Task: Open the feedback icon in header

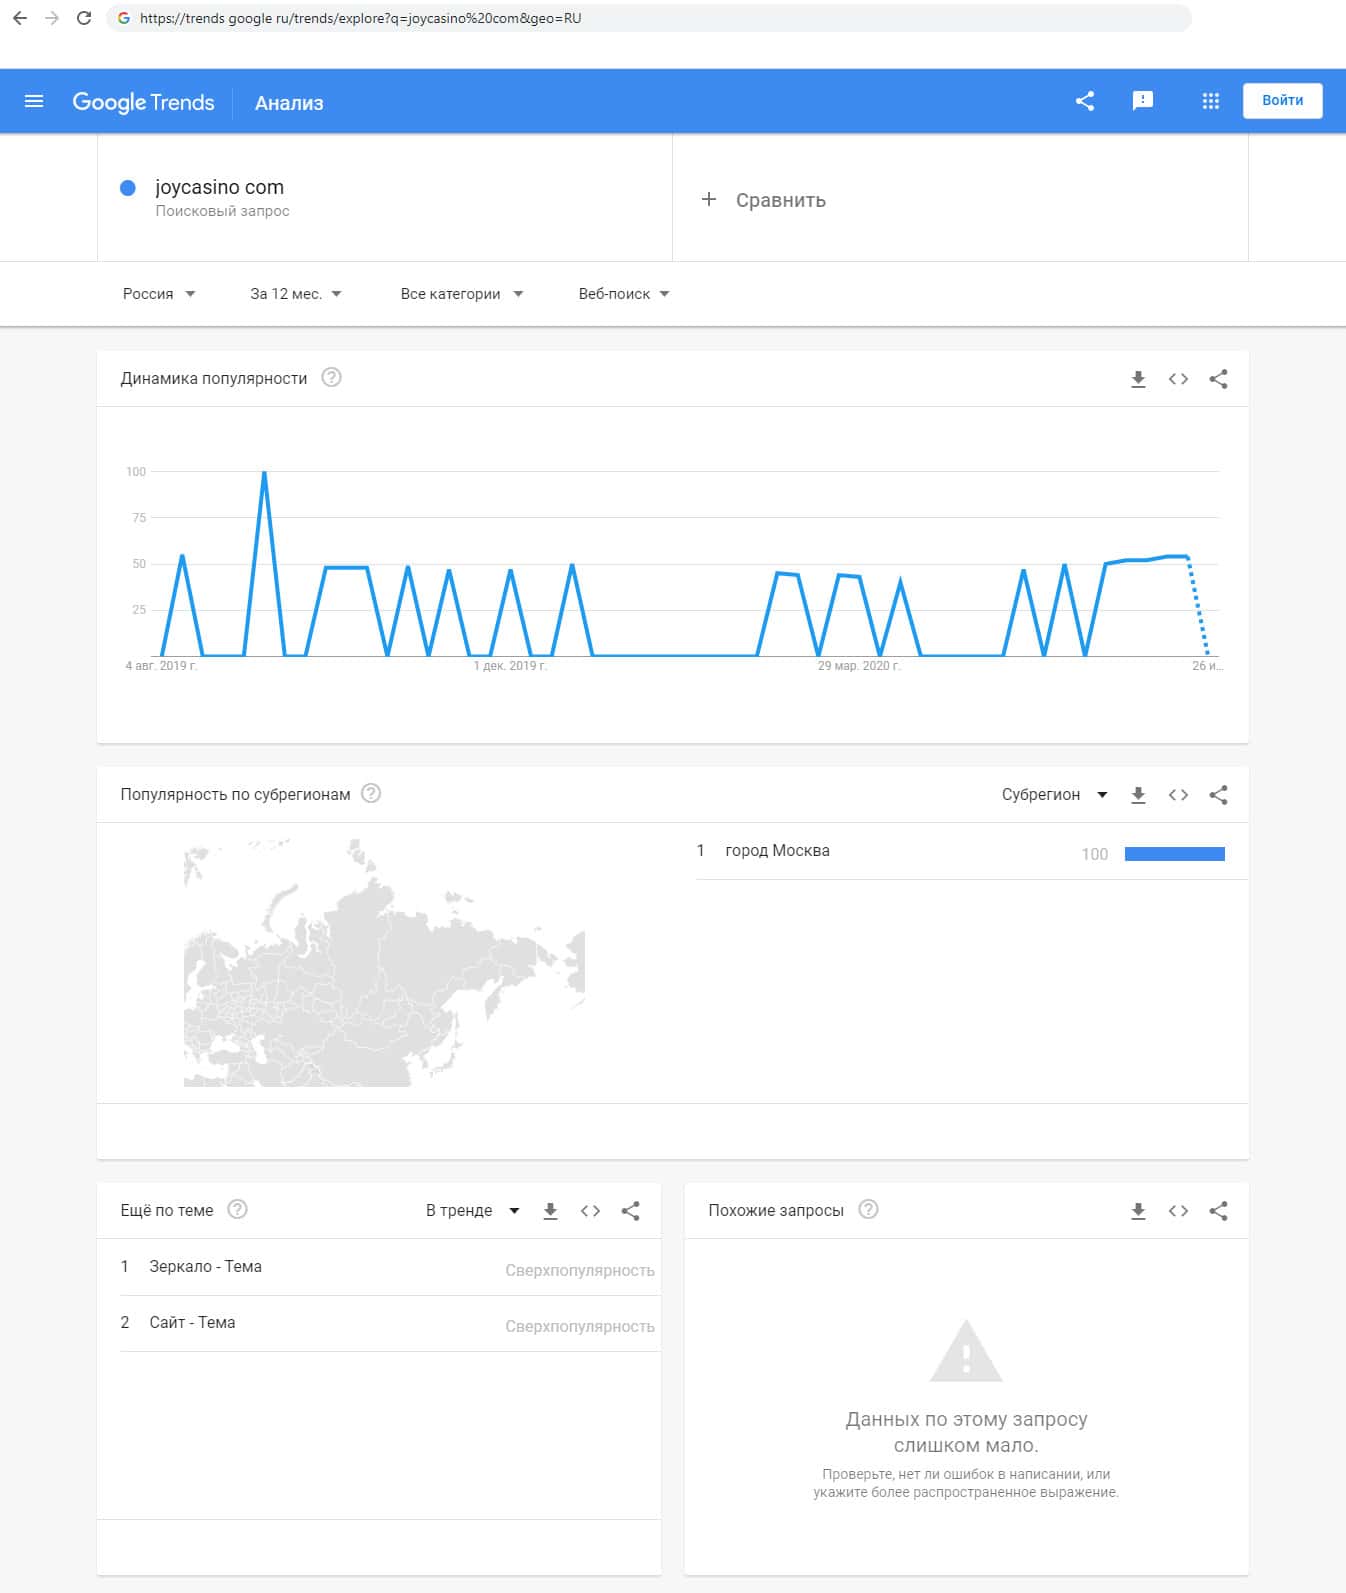Action: (x=1142, y=101)
